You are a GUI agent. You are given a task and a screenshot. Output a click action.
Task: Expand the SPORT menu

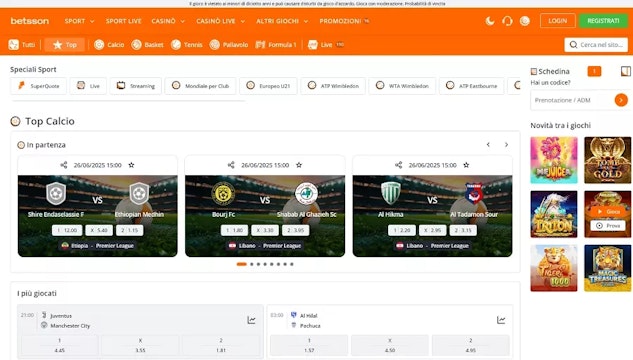[x=80, y=21]
